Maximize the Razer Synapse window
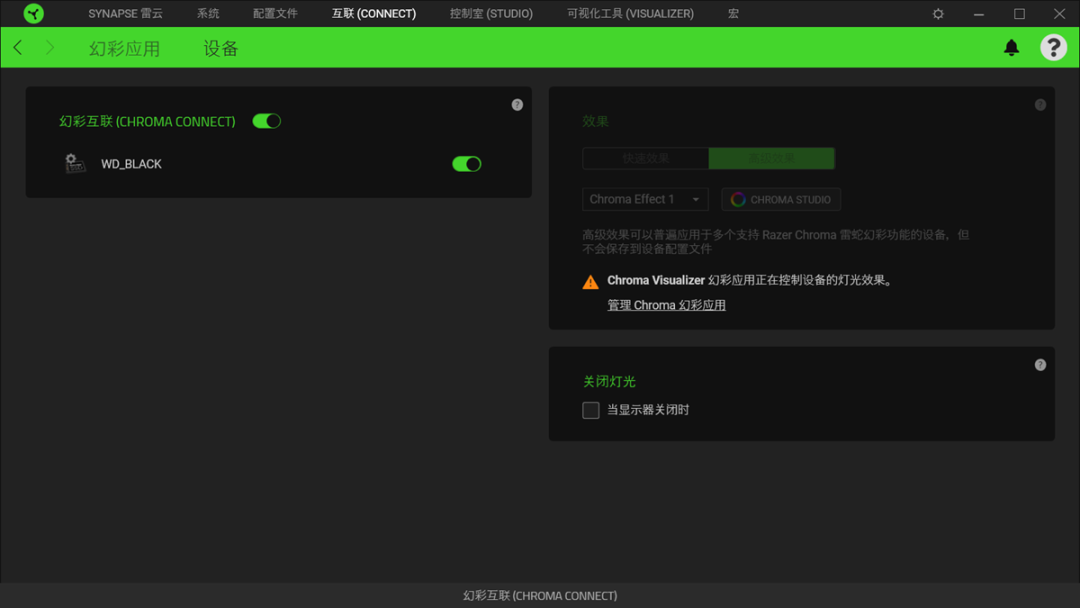Screen dimensions: 1080x608 coord(1019,14)
